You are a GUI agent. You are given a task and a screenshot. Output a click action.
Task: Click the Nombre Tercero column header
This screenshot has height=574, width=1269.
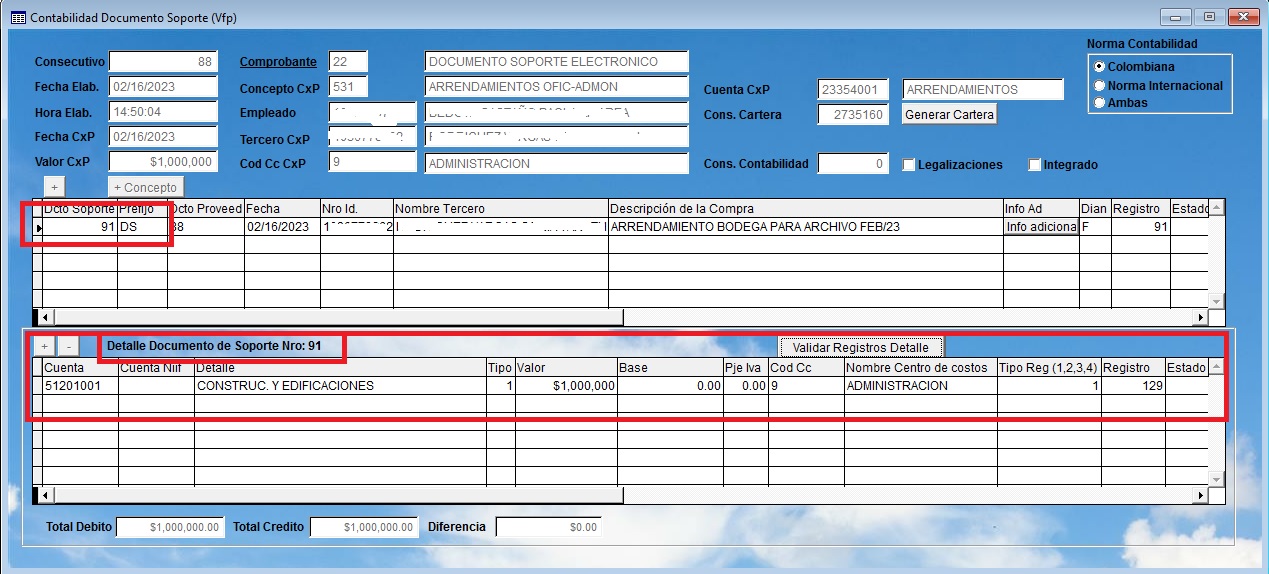point(500,209)
